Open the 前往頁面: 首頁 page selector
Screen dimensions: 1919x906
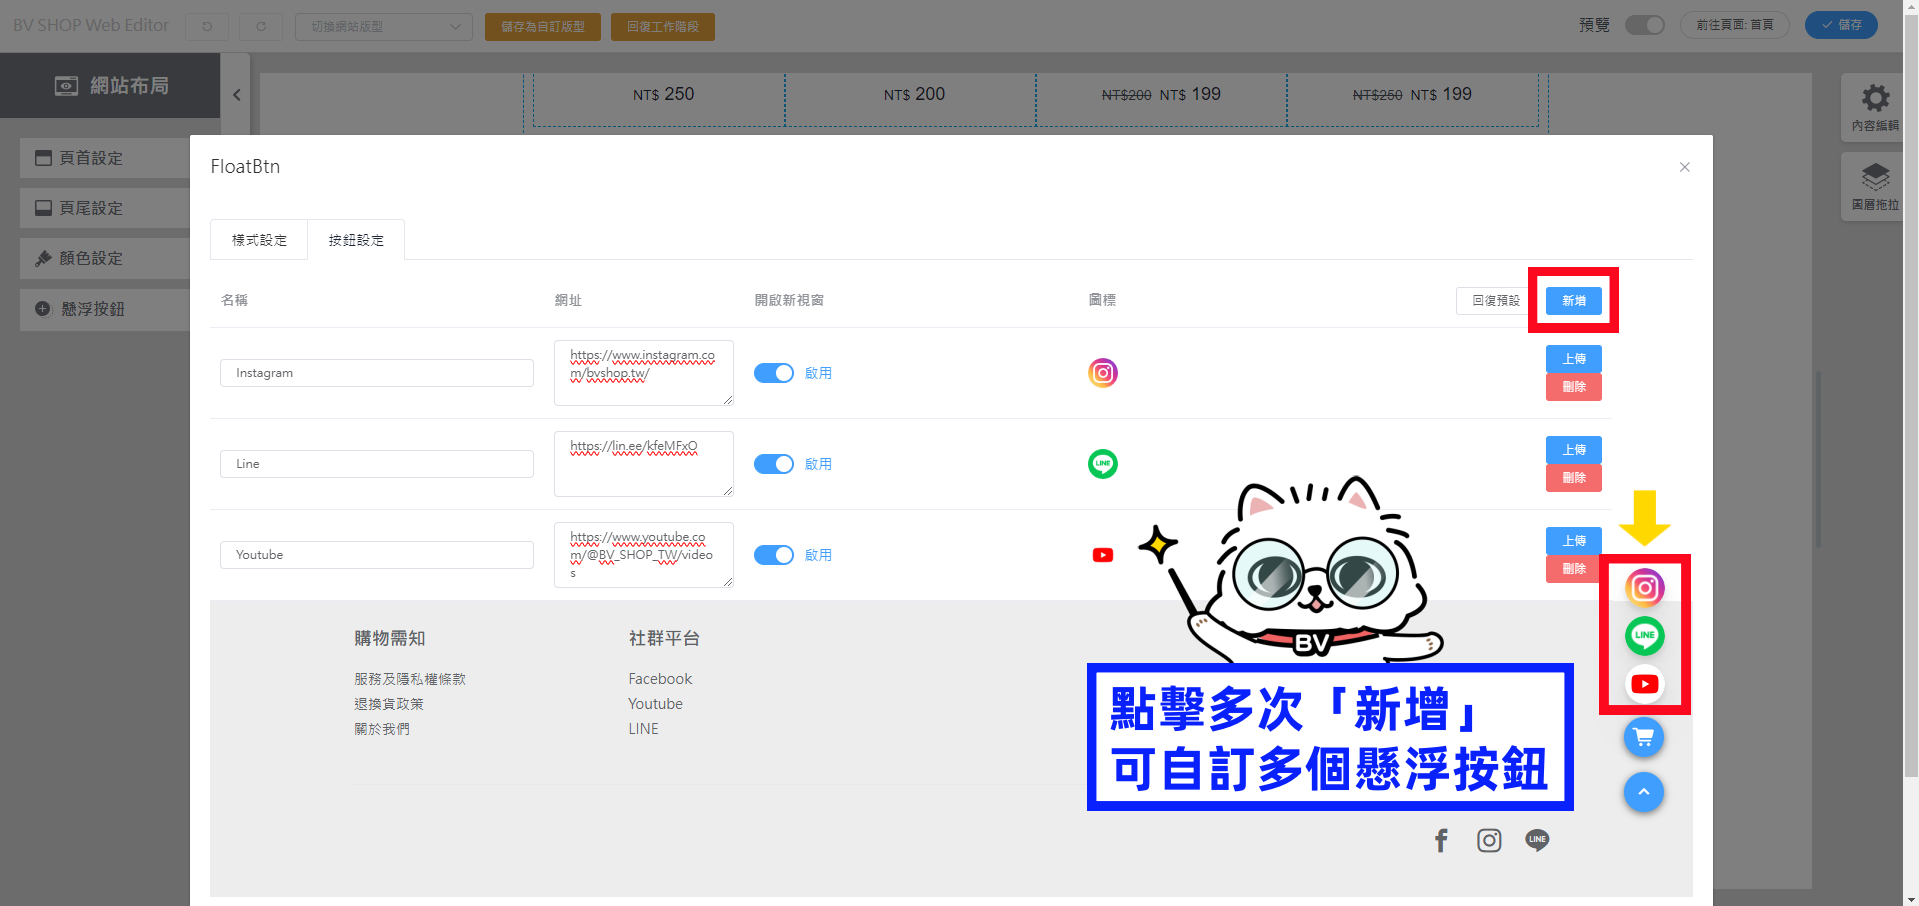1735,25
